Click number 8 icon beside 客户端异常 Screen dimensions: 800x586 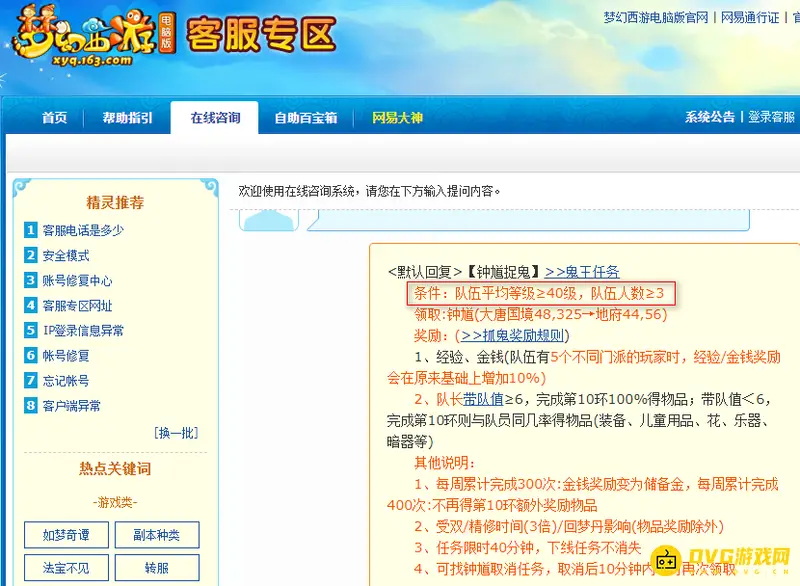pyautogui.click(x=31, y=405)
